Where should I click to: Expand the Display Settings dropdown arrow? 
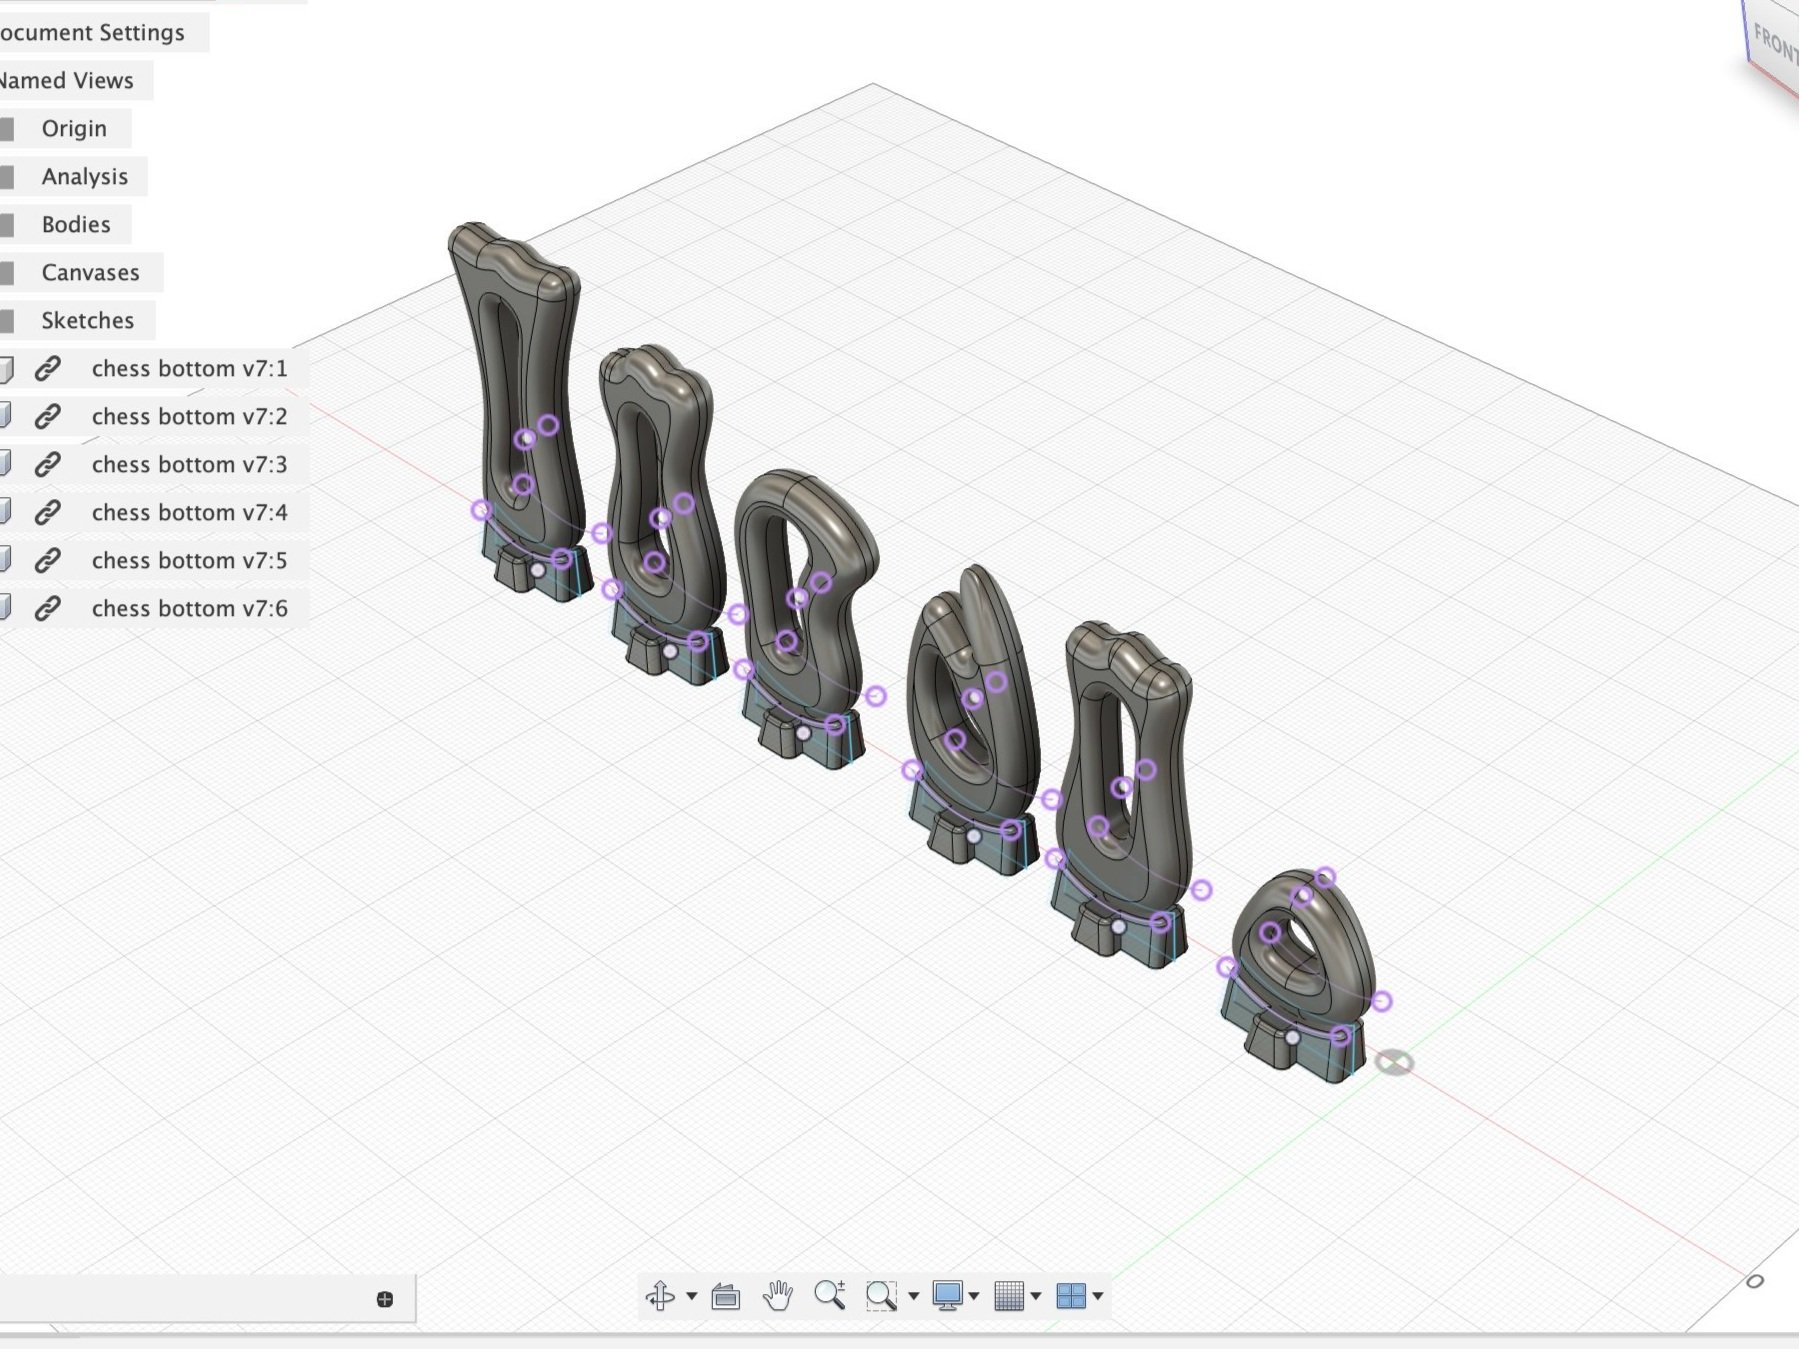[974, 1296]
